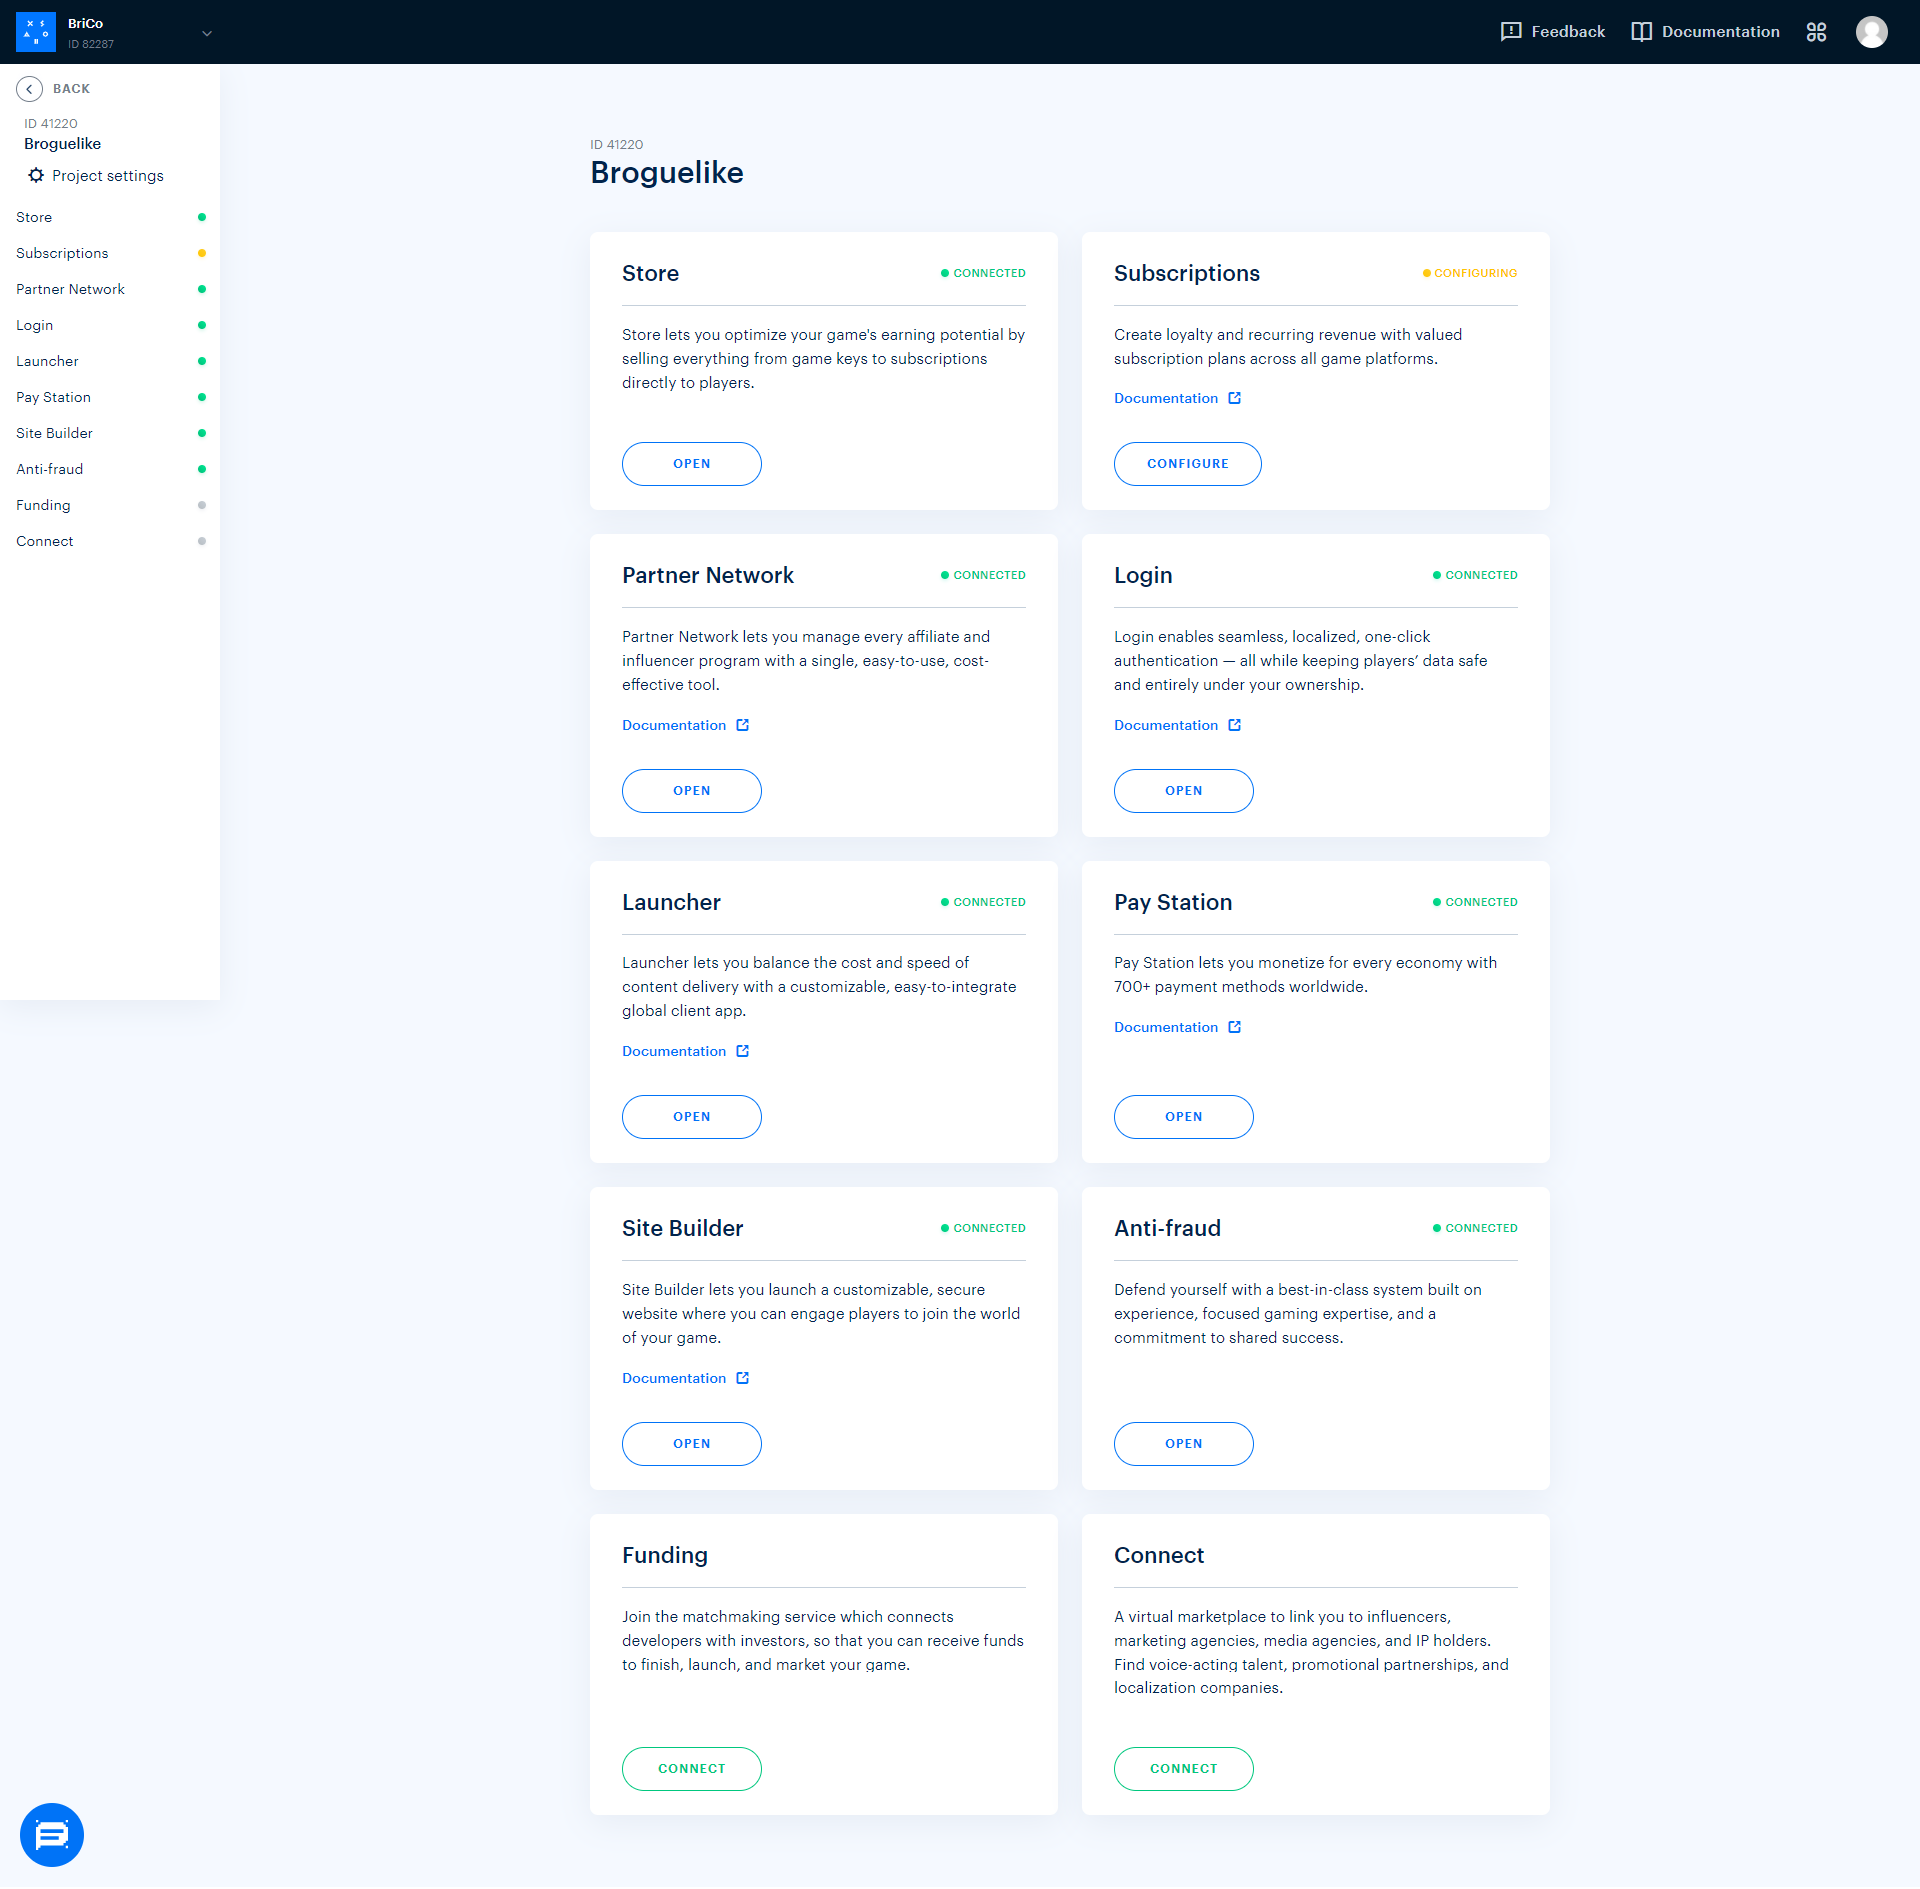Select Funding in the sidebar
1920x1889 pixels.
pos(110,505)
